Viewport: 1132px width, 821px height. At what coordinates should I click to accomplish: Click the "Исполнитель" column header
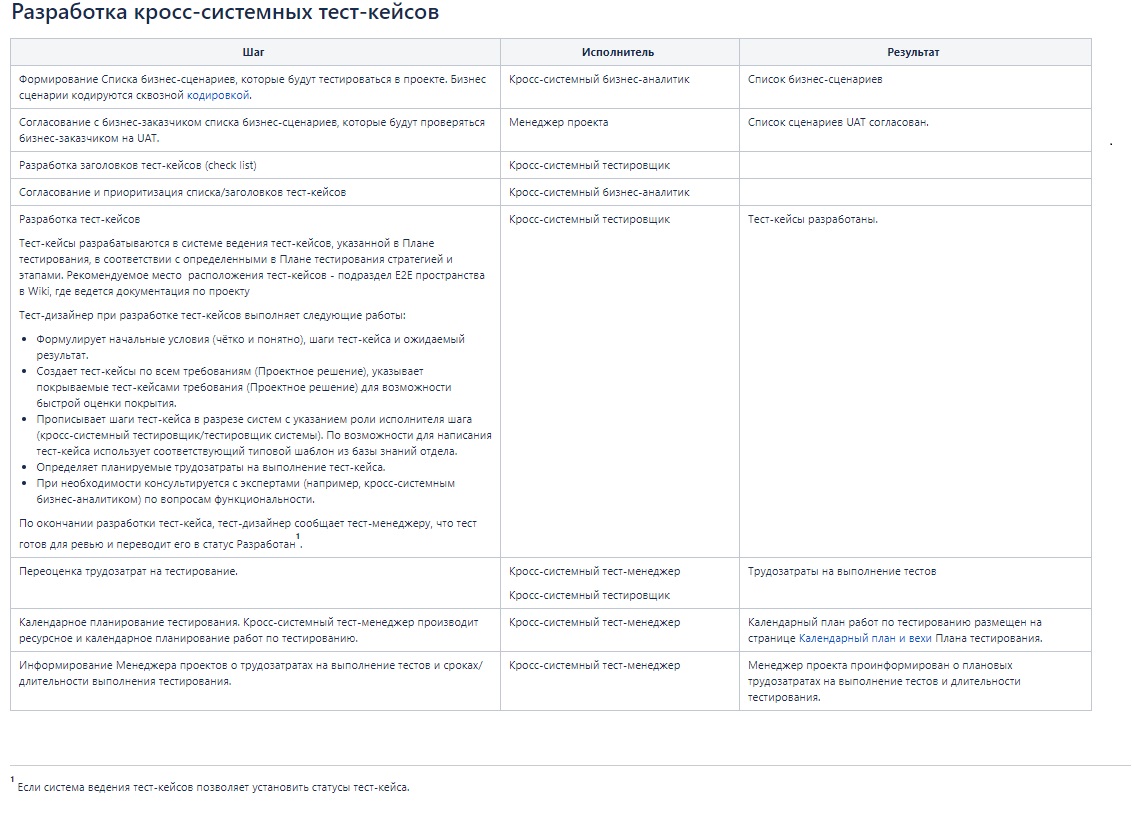point(618,52)
